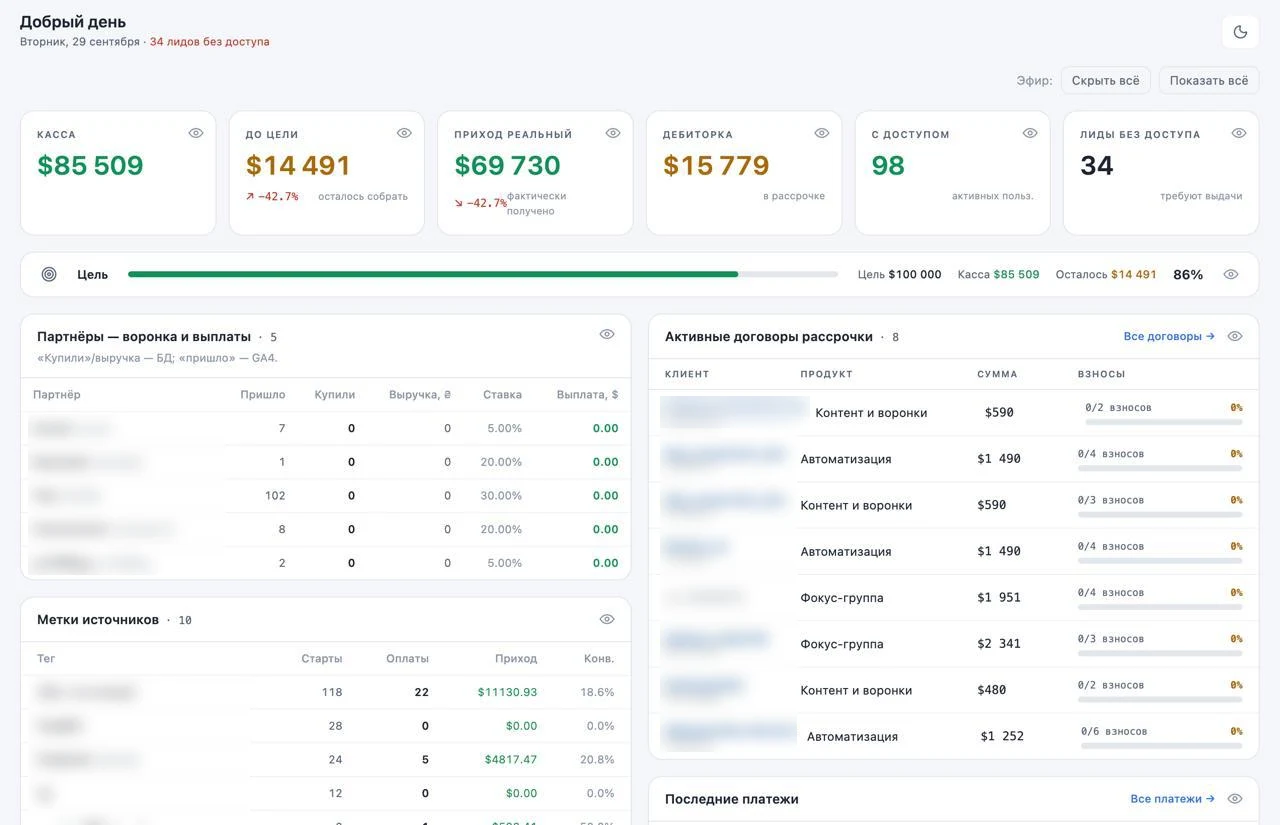This screenshot has width=1280, height=825.
Task: Toggle eye on Последние платежи panel
Action: [x=1235, y=799]
